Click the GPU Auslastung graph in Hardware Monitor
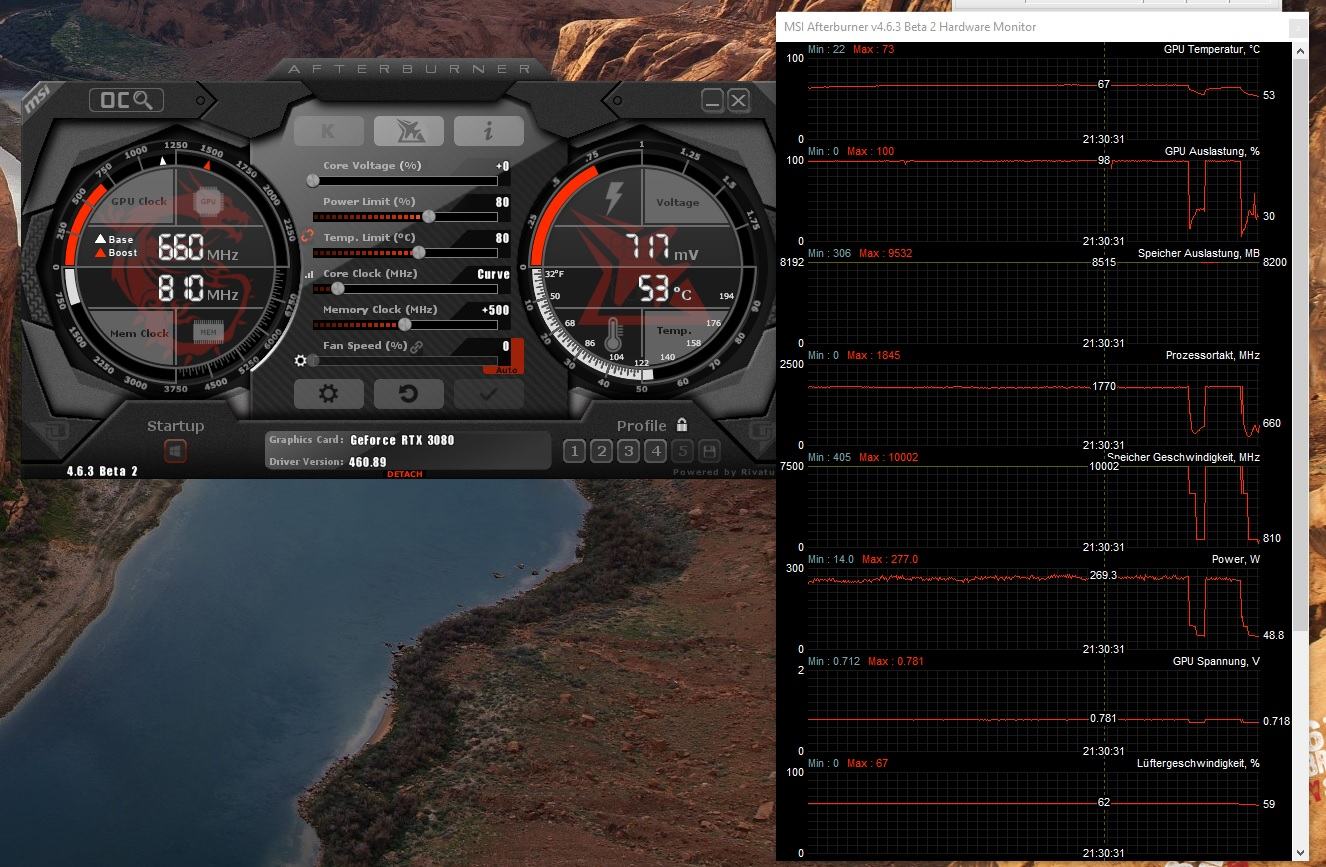1326x867 pixels. [x=1033, y=200]
